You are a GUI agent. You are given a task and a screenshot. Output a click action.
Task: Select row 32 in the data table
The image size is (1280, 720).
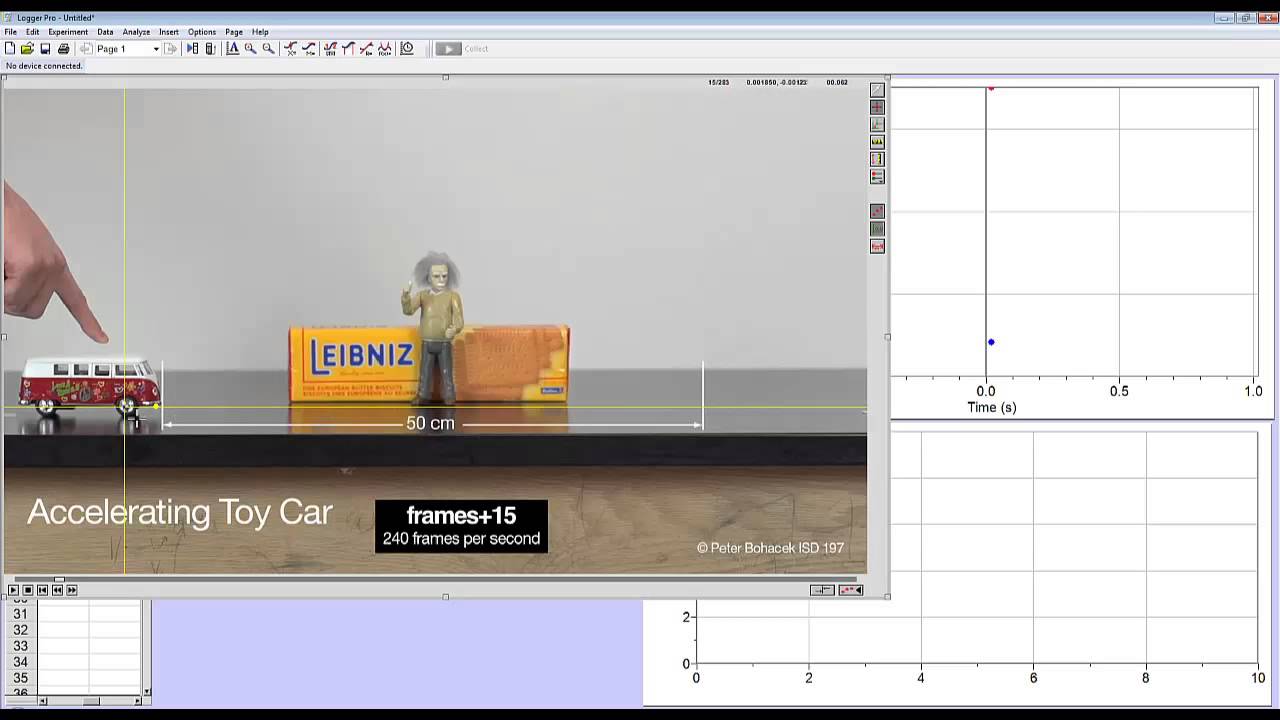click(x=20, y=630)
